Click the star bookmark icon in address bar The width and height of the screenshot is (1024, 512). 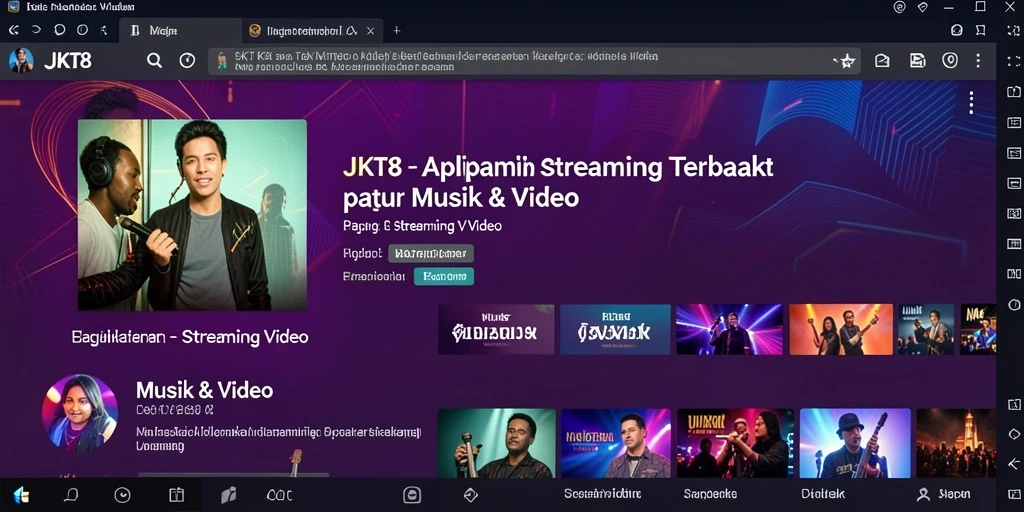(x=847, y=61)
